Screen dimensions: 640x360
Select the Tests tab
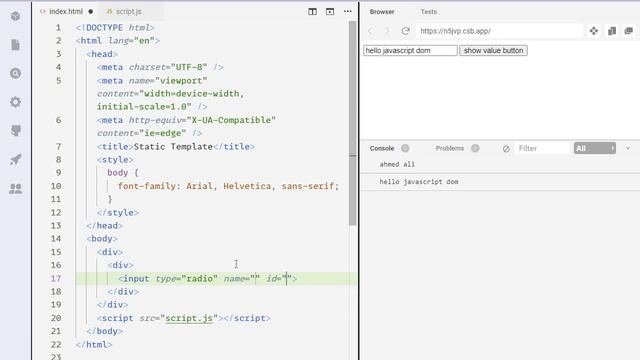pyautogui.click(x=429, y=12)
